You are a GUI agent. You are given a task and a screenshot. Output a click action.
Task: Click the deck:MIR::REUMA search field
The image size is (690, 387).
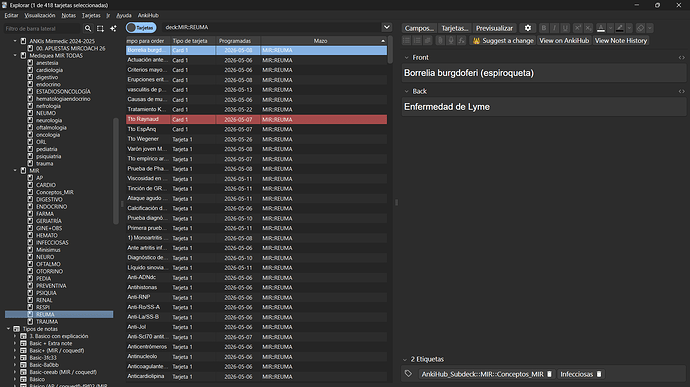[271, 27]
